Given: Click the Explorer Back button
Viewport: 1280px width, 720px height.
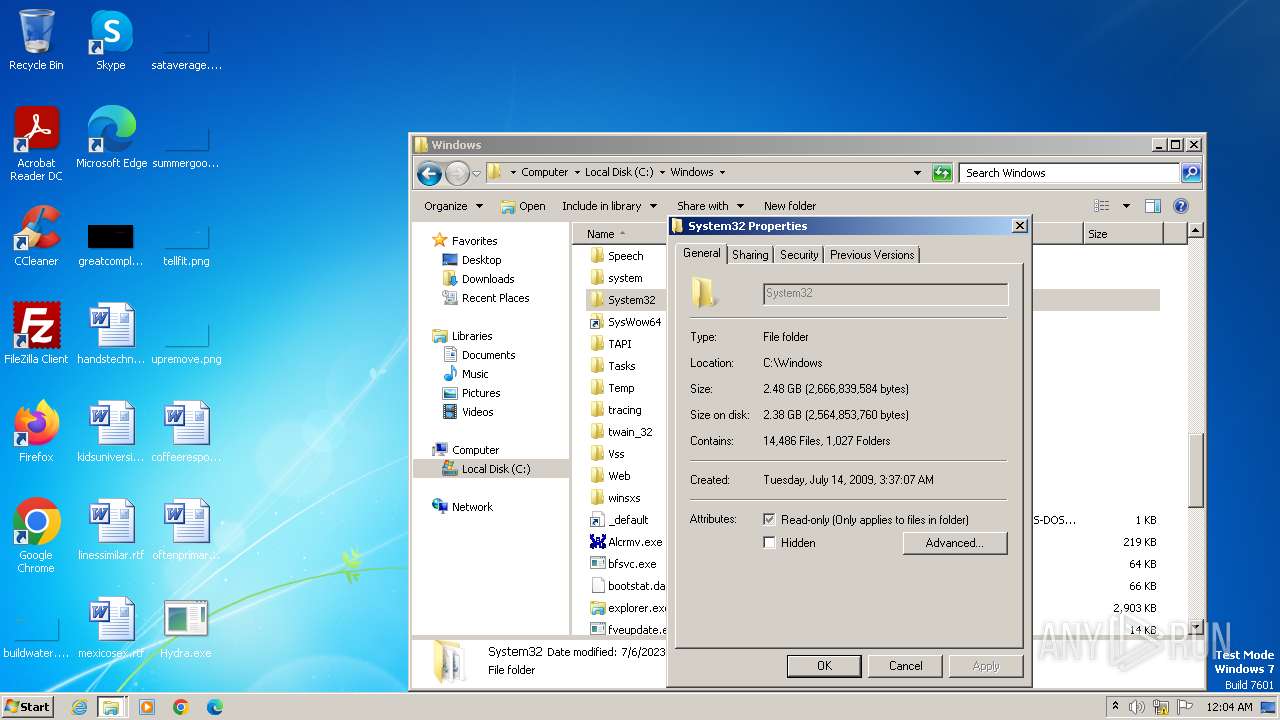Looking at the screenshot, I should 429,173.
